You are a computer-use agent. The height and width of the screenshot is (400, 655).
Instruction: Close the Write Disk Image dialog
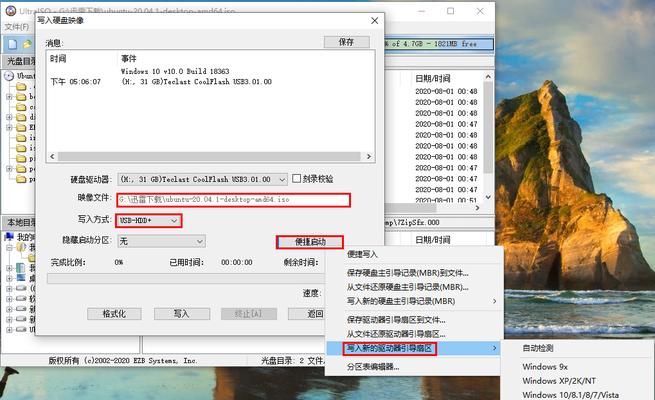(x=375, y=21)
